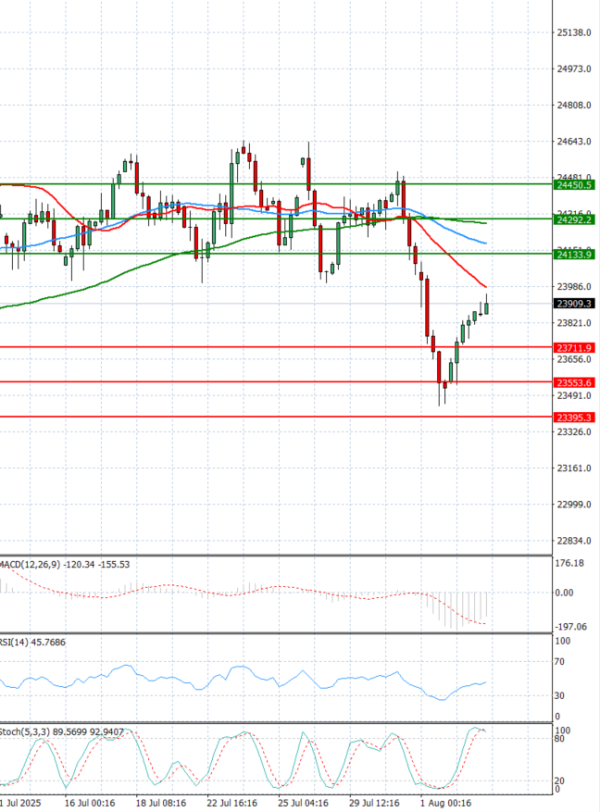
Task: Click the Stochastic scale value 20
Action: coord(559,781)
